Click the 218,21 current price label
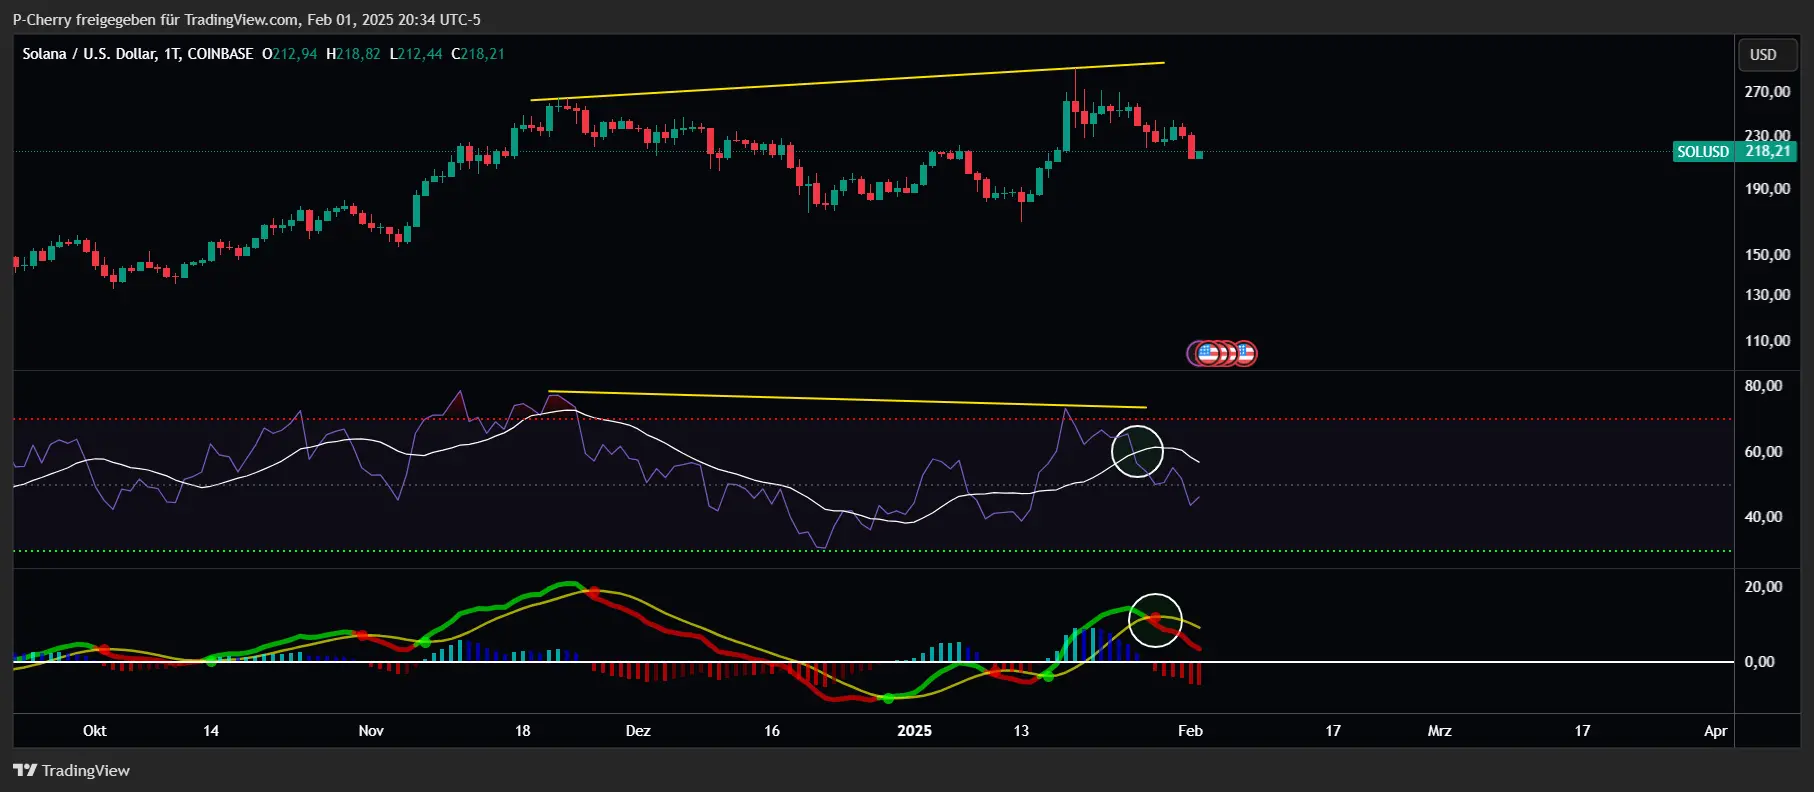The width and height of the screenshot is (1814, 792). pos(1767,152)
